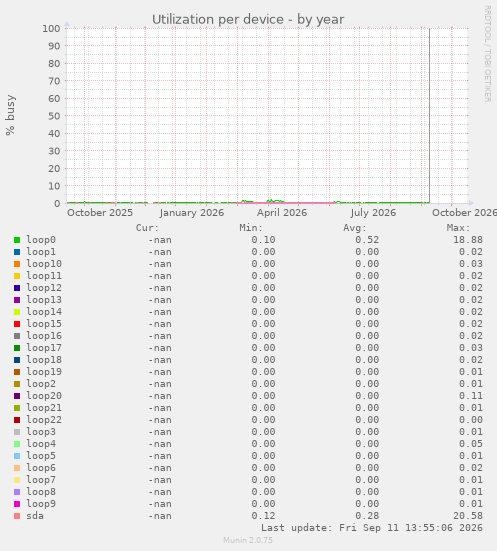497x551 pixels.
Task: Click the 'loop19' legend label
Action: [44, 372]
